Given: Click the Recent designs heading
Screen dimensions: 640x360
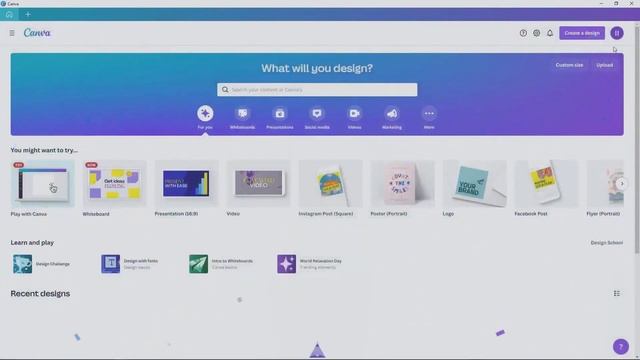Looking at the screenshot, I should click(40, 293).
